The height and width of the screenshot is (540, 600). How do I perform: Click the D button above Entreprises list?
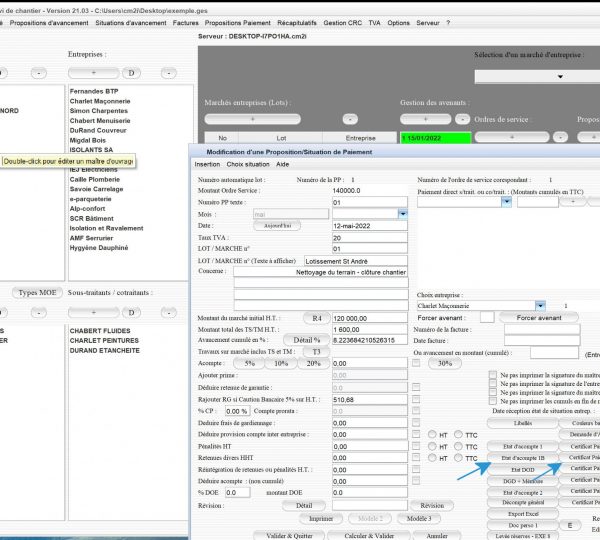tap(131, 73)
